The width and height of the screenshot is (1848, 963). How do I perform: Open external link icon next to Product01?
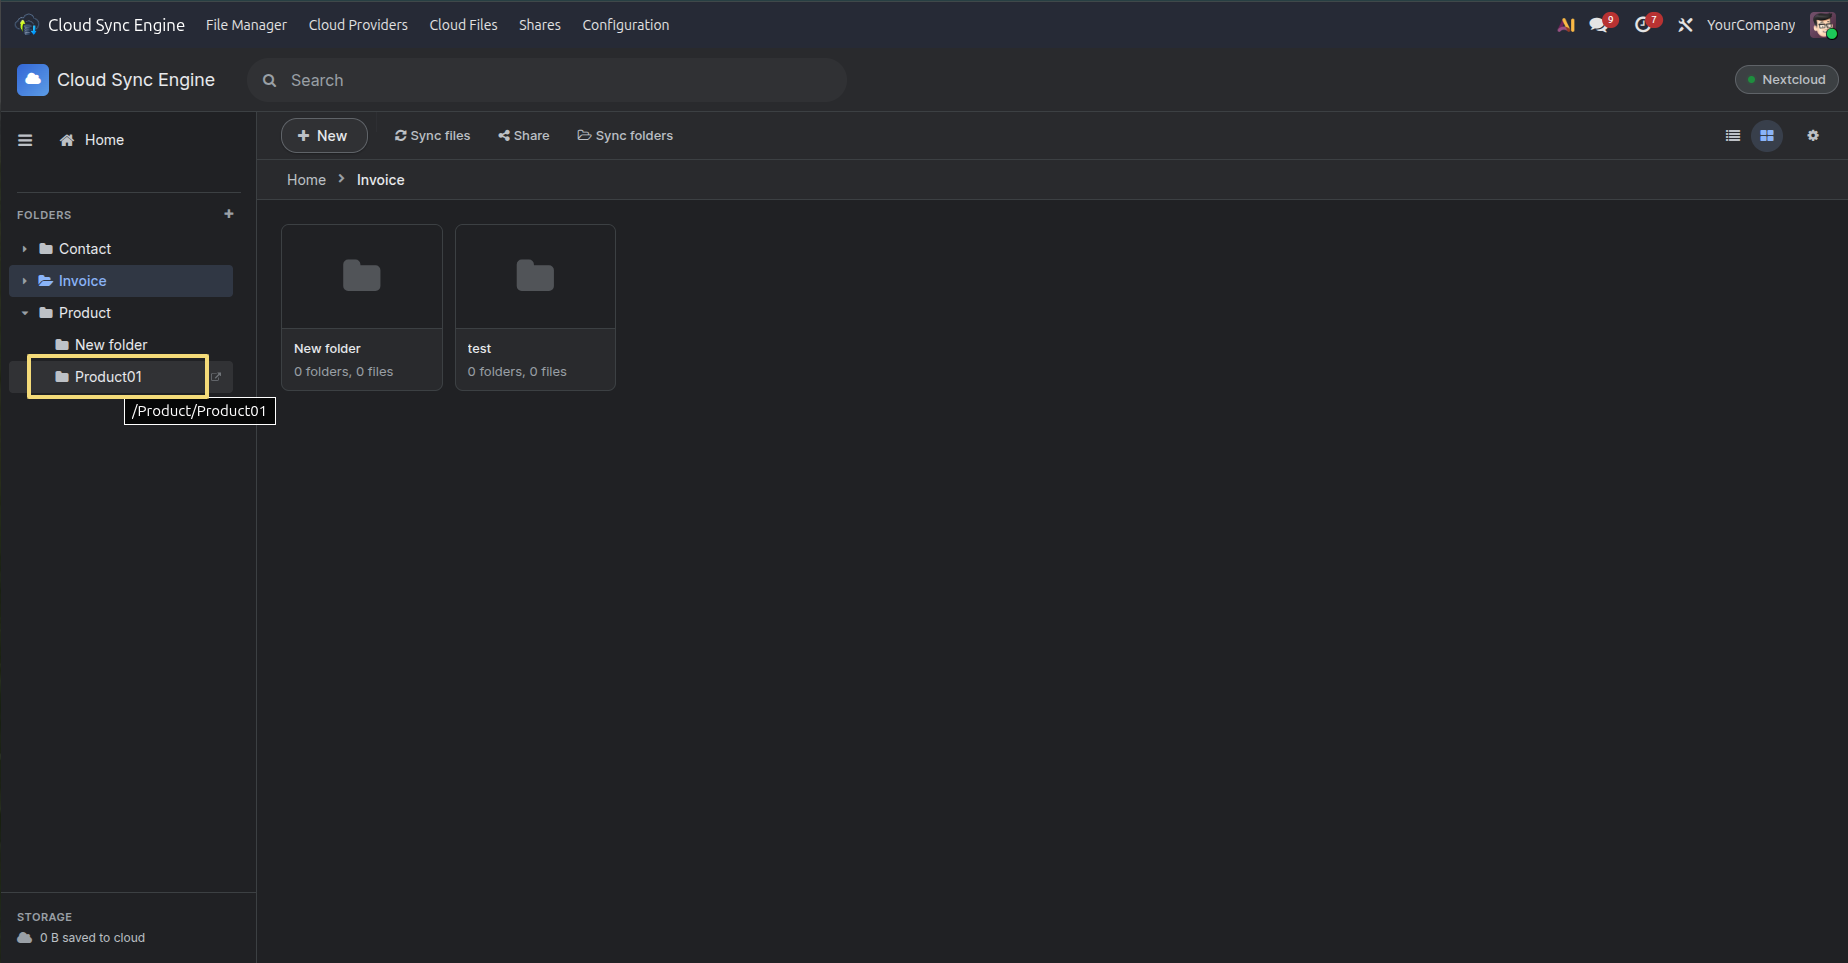coord(216,377)
